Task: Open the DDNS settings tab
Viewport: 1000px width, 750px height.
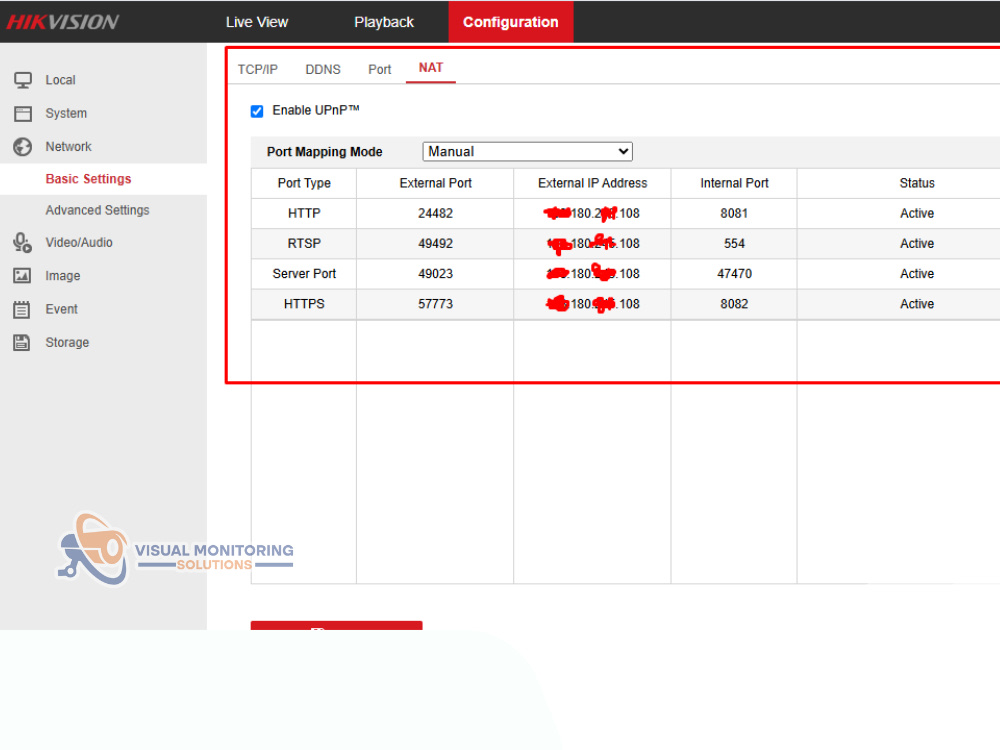Action: coord(323,70)
